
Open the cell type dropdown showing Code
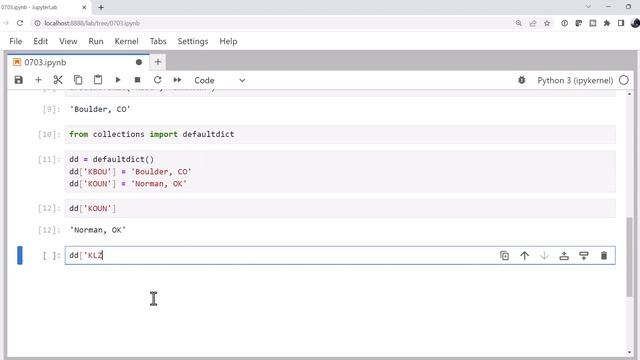click(x=220, y=80)
